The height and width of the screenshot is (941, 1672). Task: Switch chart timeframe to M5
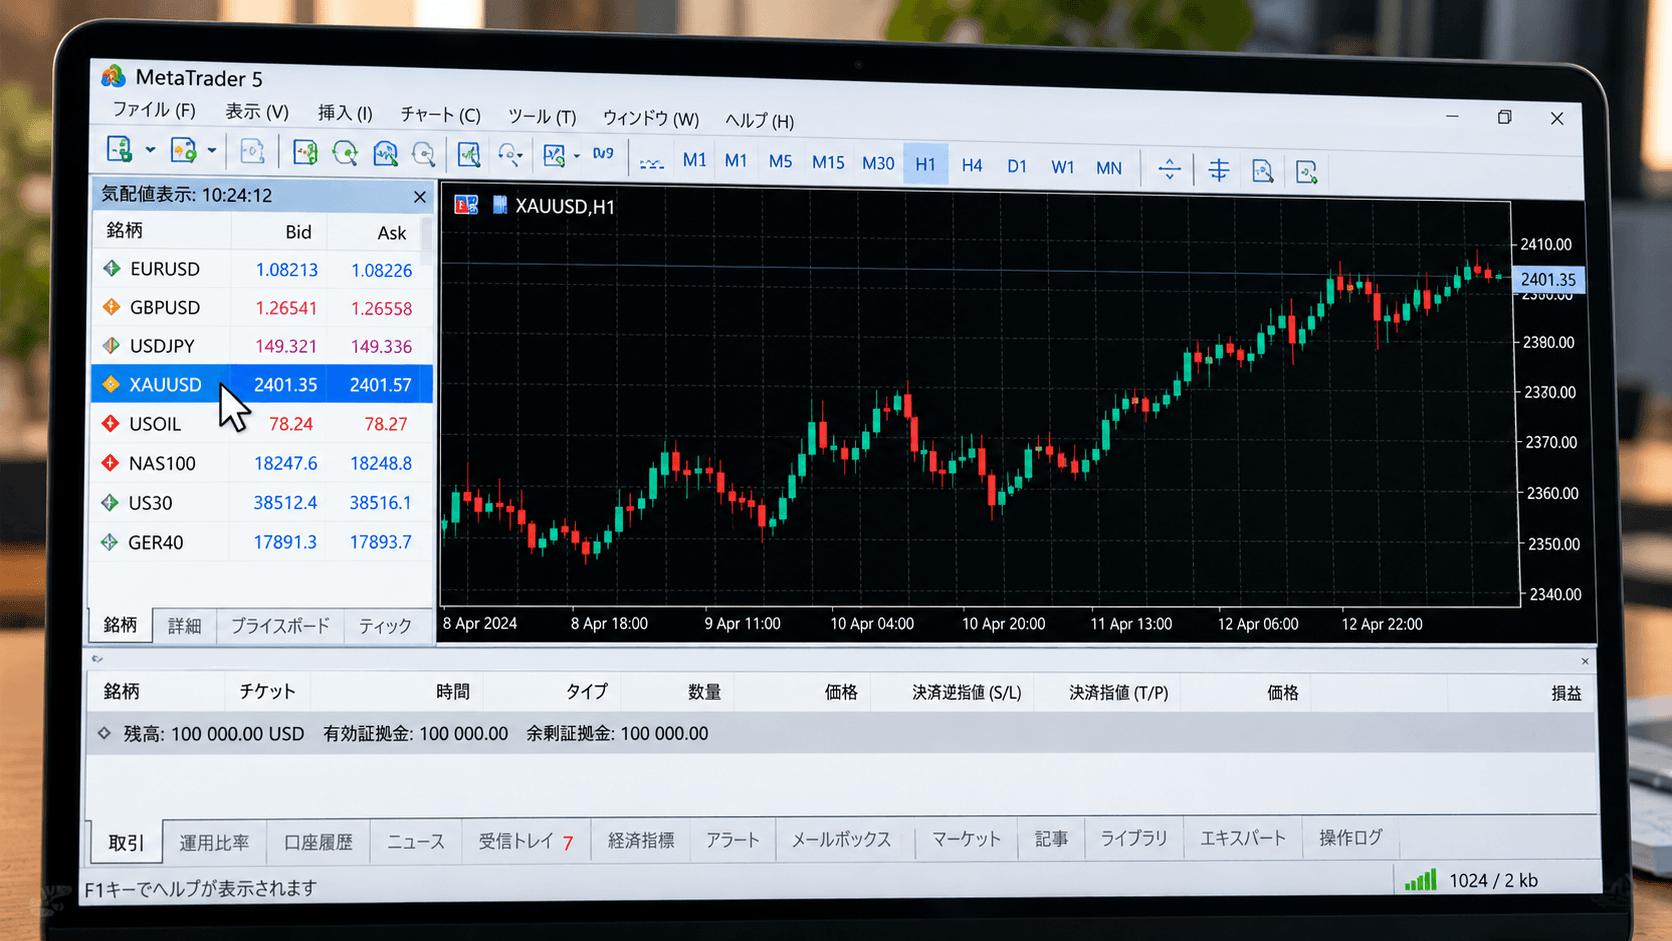click(x=780, y=161)
